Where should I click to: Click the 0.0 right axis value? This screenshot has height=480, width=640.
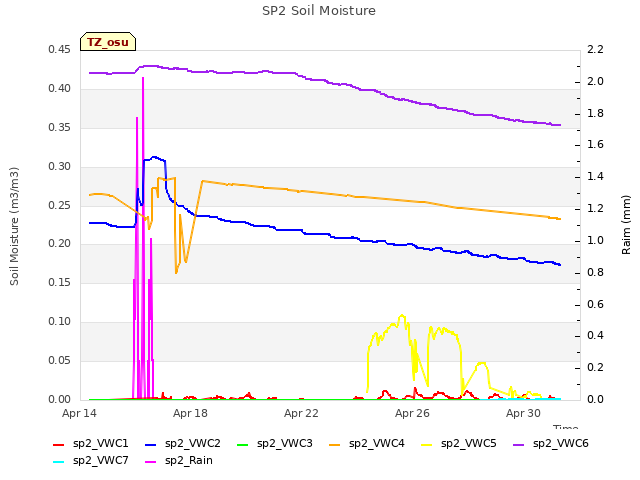[595, 399]
